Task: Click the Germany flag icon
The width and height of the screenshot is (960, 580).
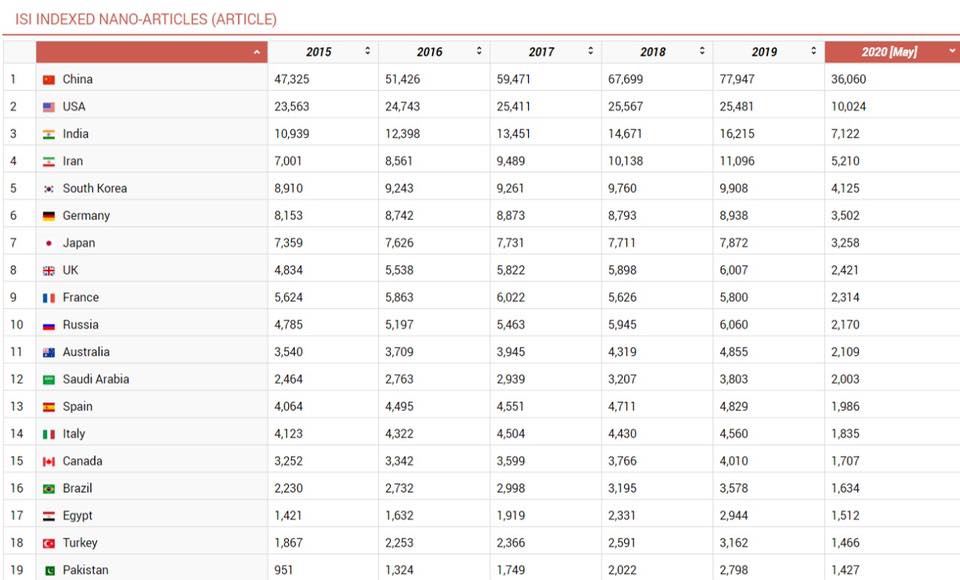Action: point(48,216)
